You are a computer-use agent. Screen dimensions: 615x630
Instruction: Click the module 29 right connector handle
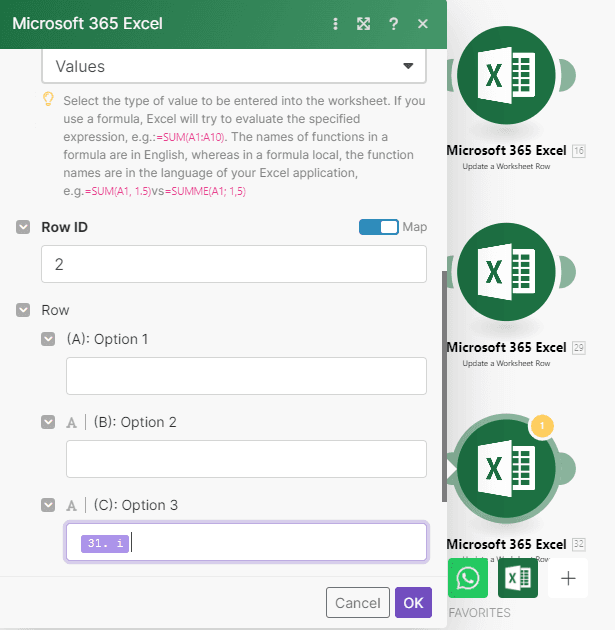(567, 272)
